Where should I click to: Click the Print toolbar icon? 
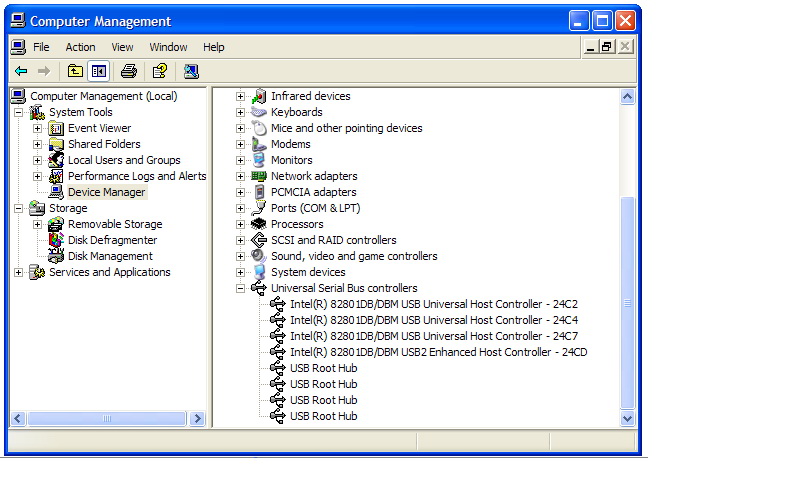coord(128,71)
